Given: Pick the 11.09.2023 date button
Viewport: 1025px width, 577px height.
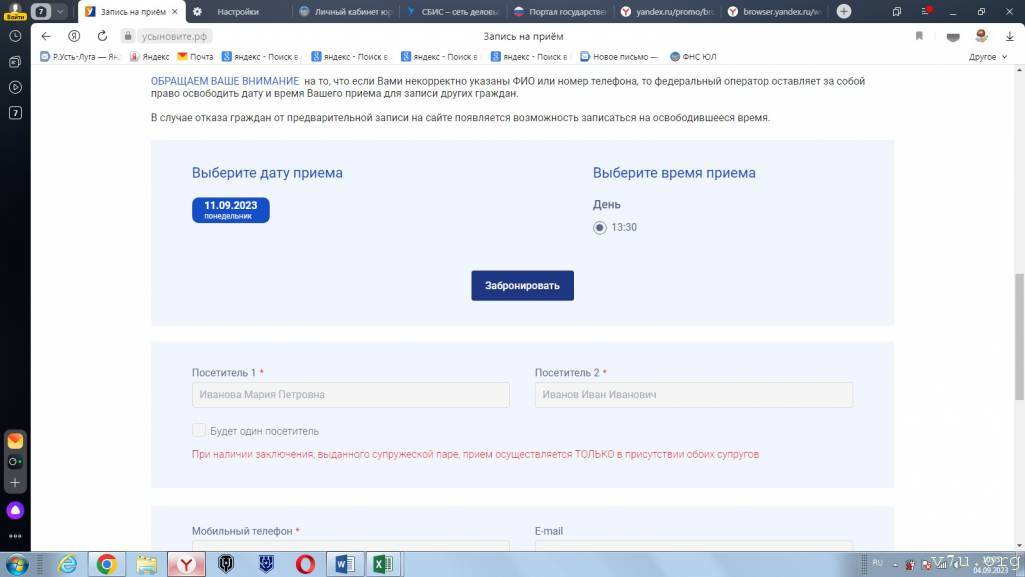Looking at the screenshot, I should [x=230, y=210].
